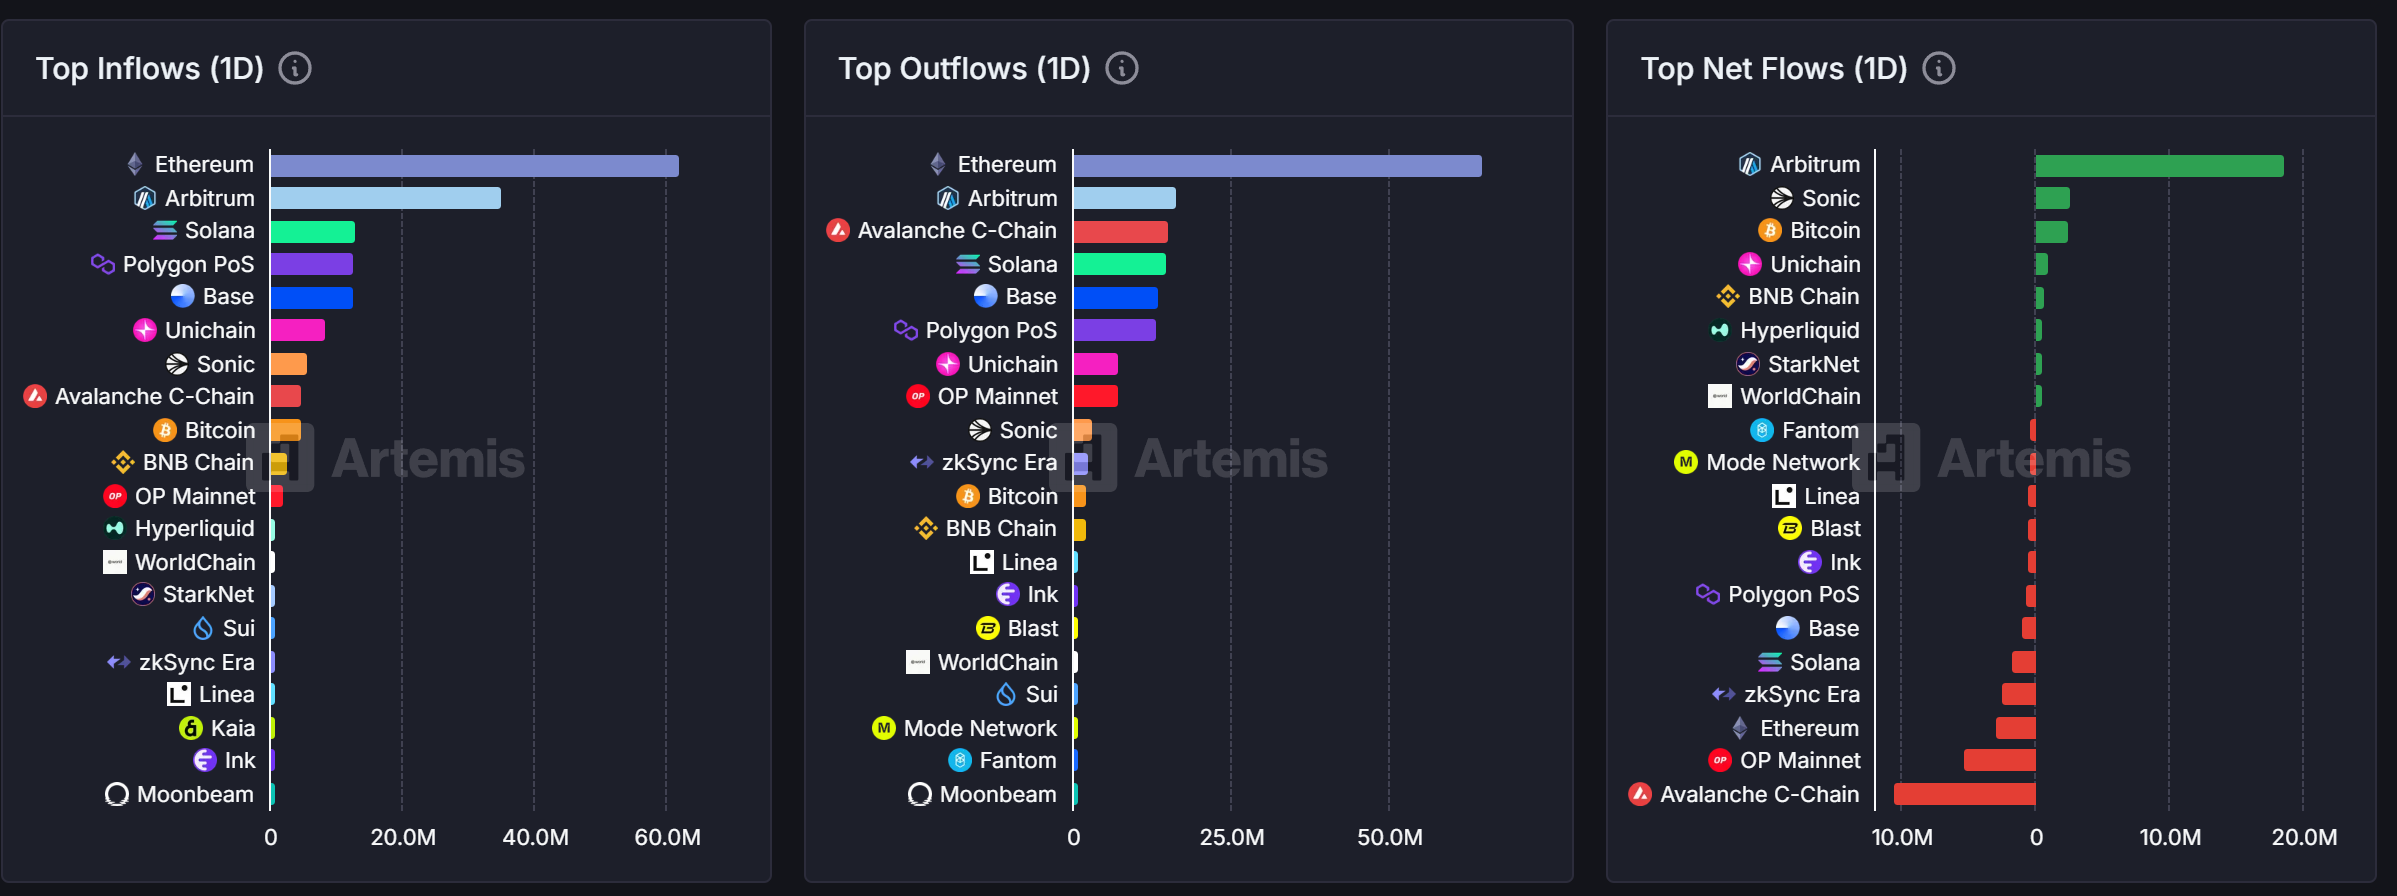Click the Polygon PoS label in Inflows

188,264
